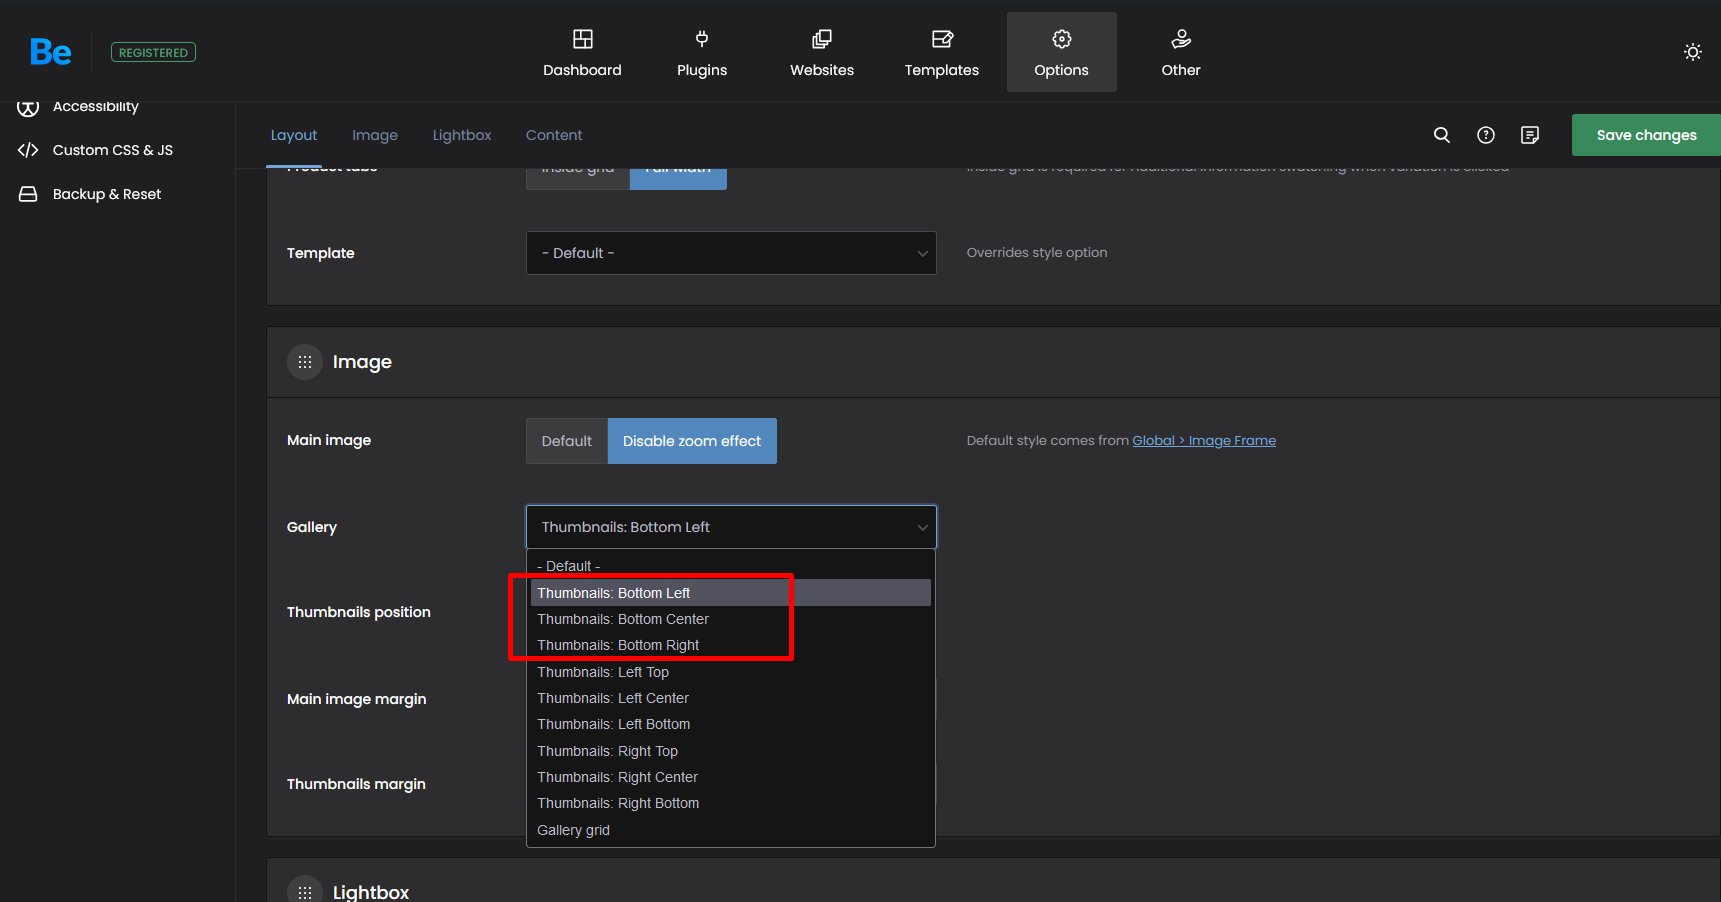Click the search magnifier icon
The image size is (1721, 902).
(x=1442, y=135)
